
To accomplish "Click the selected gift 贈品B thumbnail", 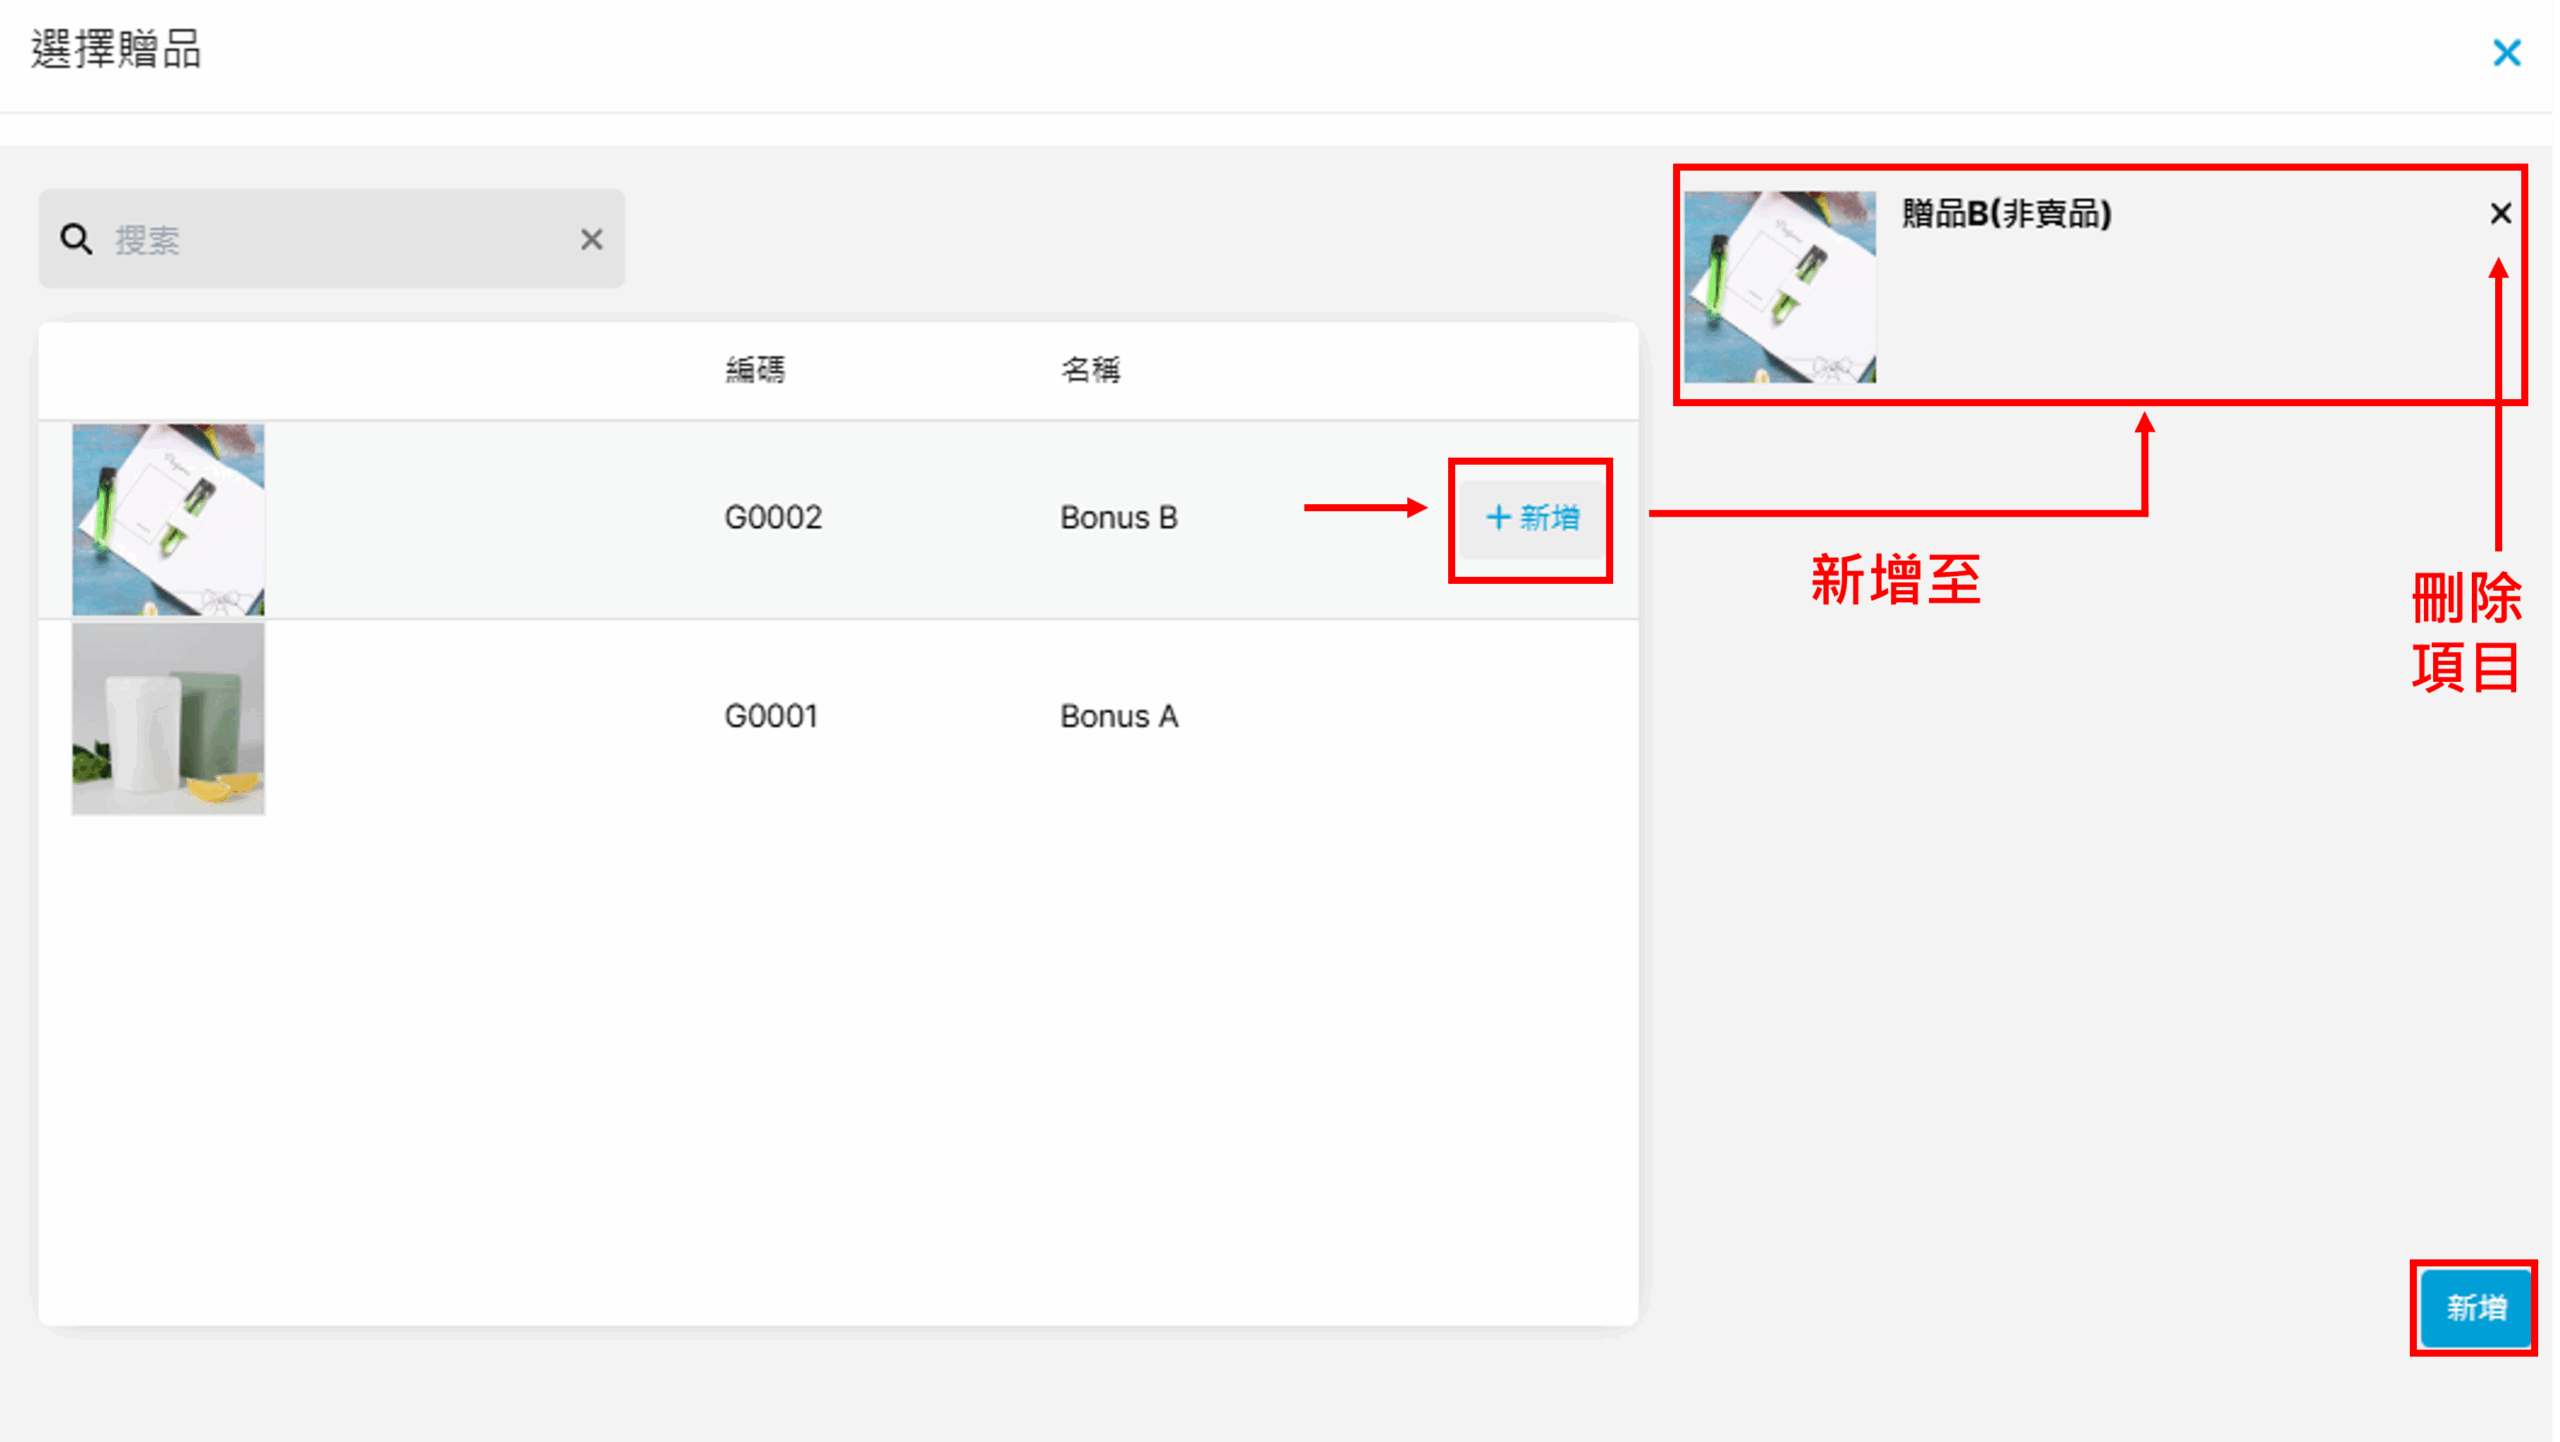I will (1779, 287).
